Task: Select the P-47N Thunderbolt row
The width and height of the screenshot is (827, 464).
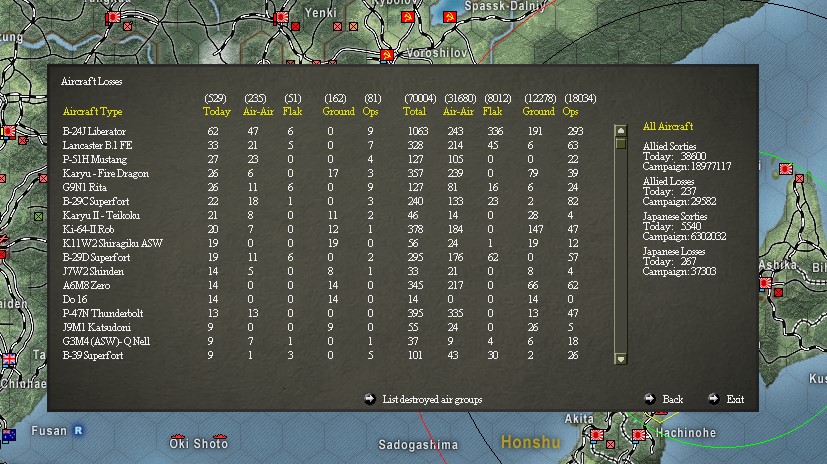Action: click(x=323, y=313)
